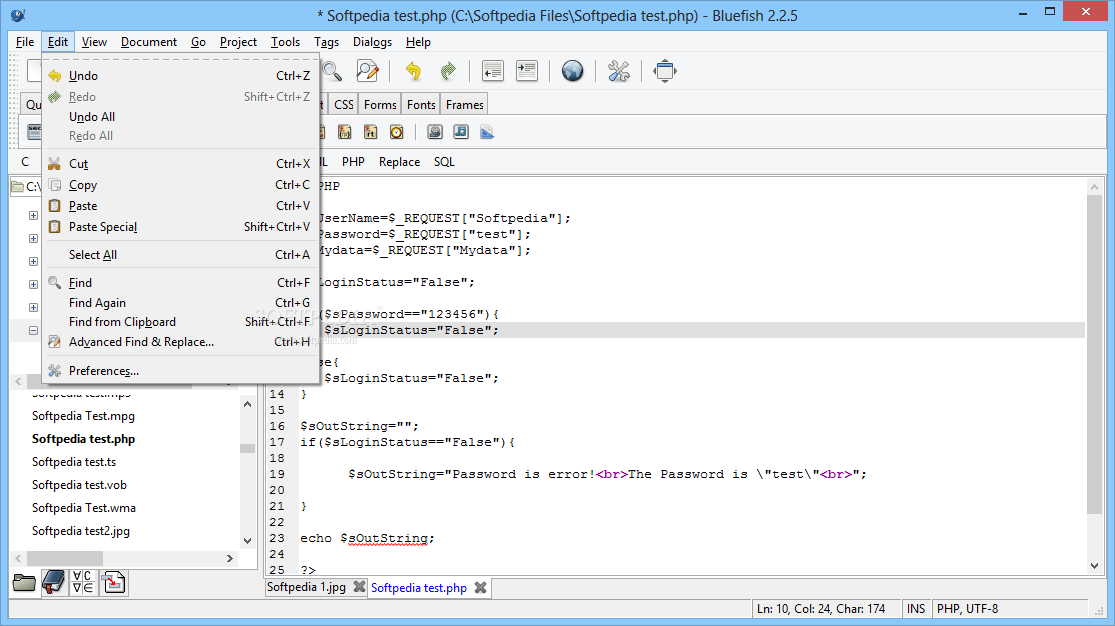Click the video embed icon in HTML toolbar
This screenshot has height=626, width=1115.
coord(434,132)
